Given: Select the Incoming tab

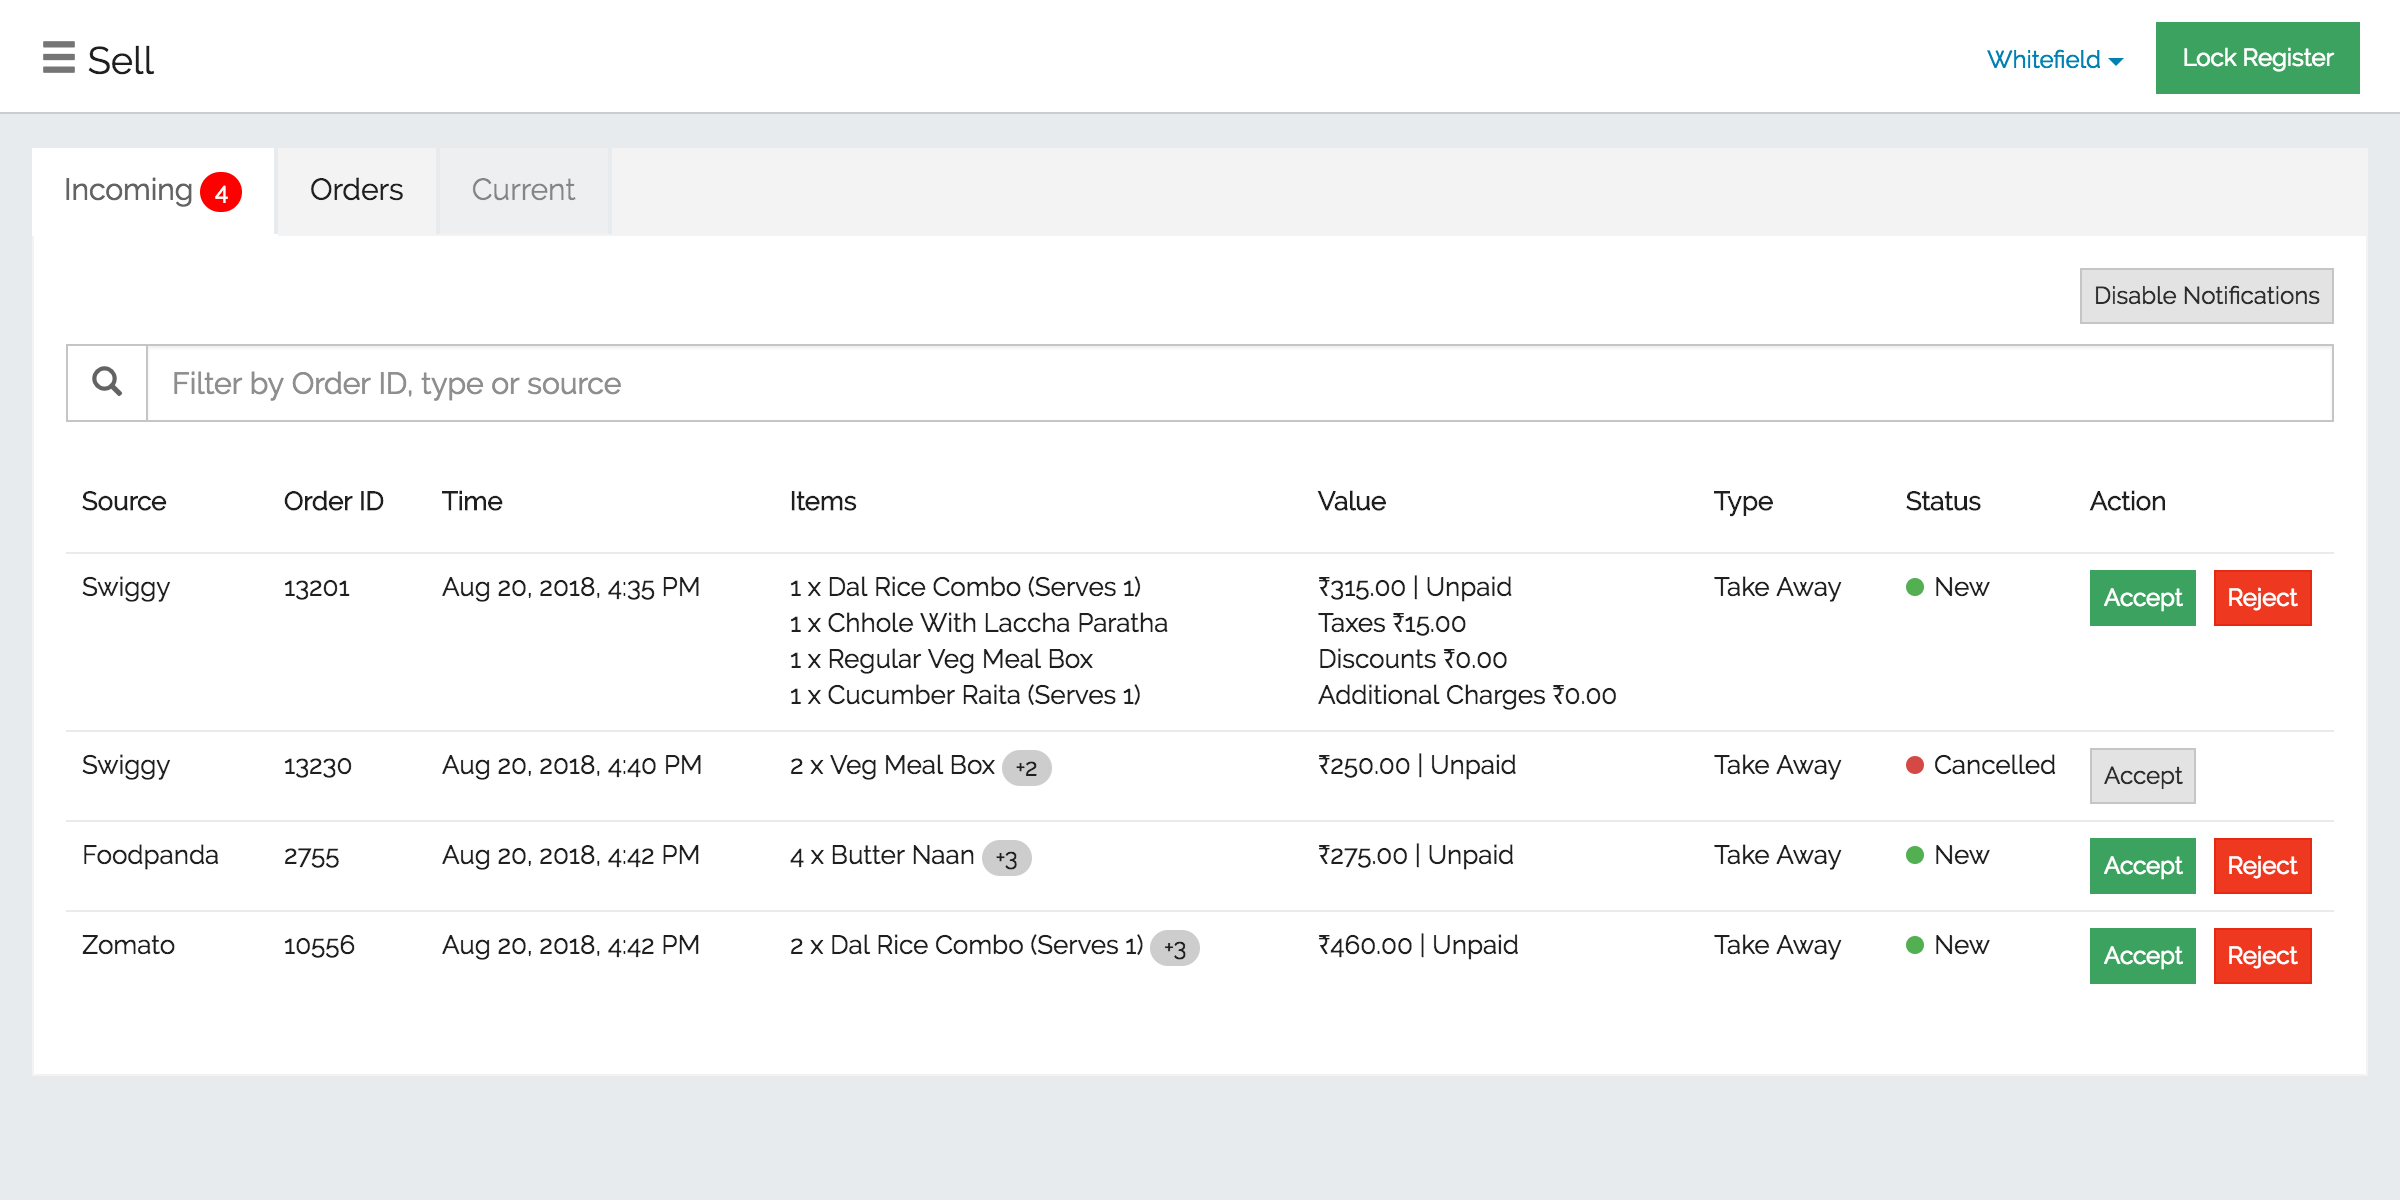Looking at the screenshot, I should (128, 190).
